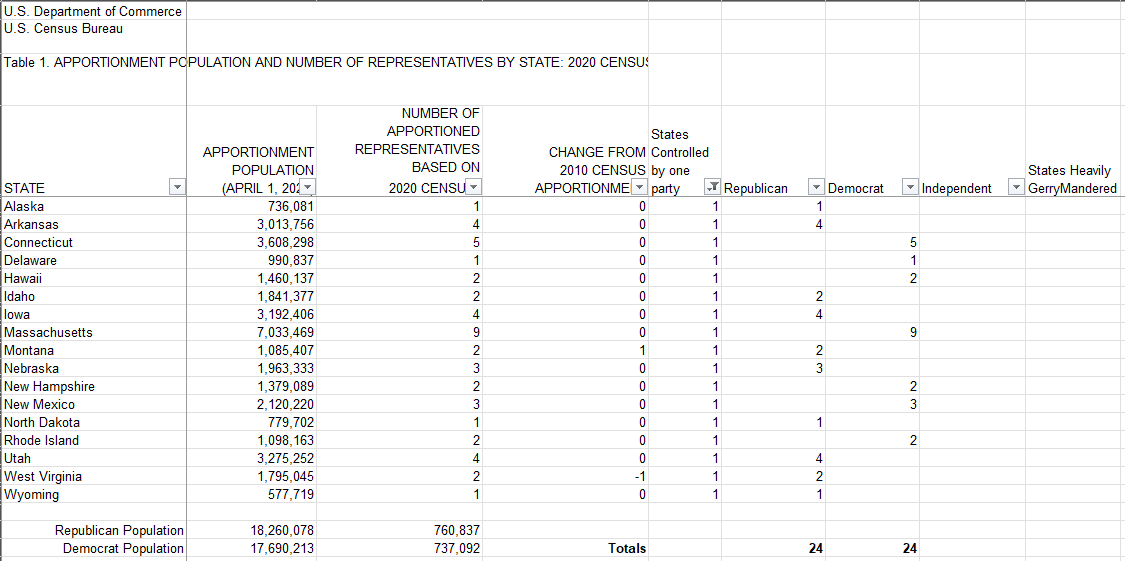Select the Rhode Island state cell
The image size is (1125, 561).
pos(94,440)
